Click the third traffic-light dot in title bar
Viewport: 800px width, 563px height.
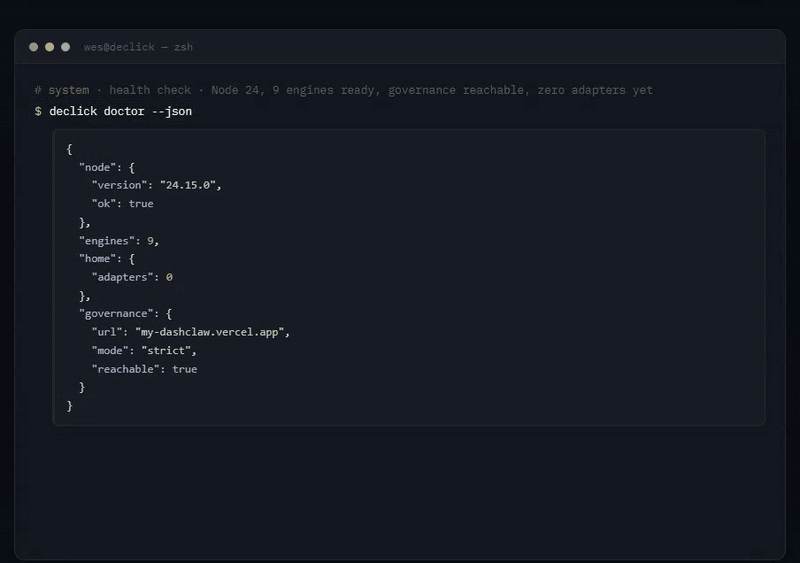[x=65, y=47]
